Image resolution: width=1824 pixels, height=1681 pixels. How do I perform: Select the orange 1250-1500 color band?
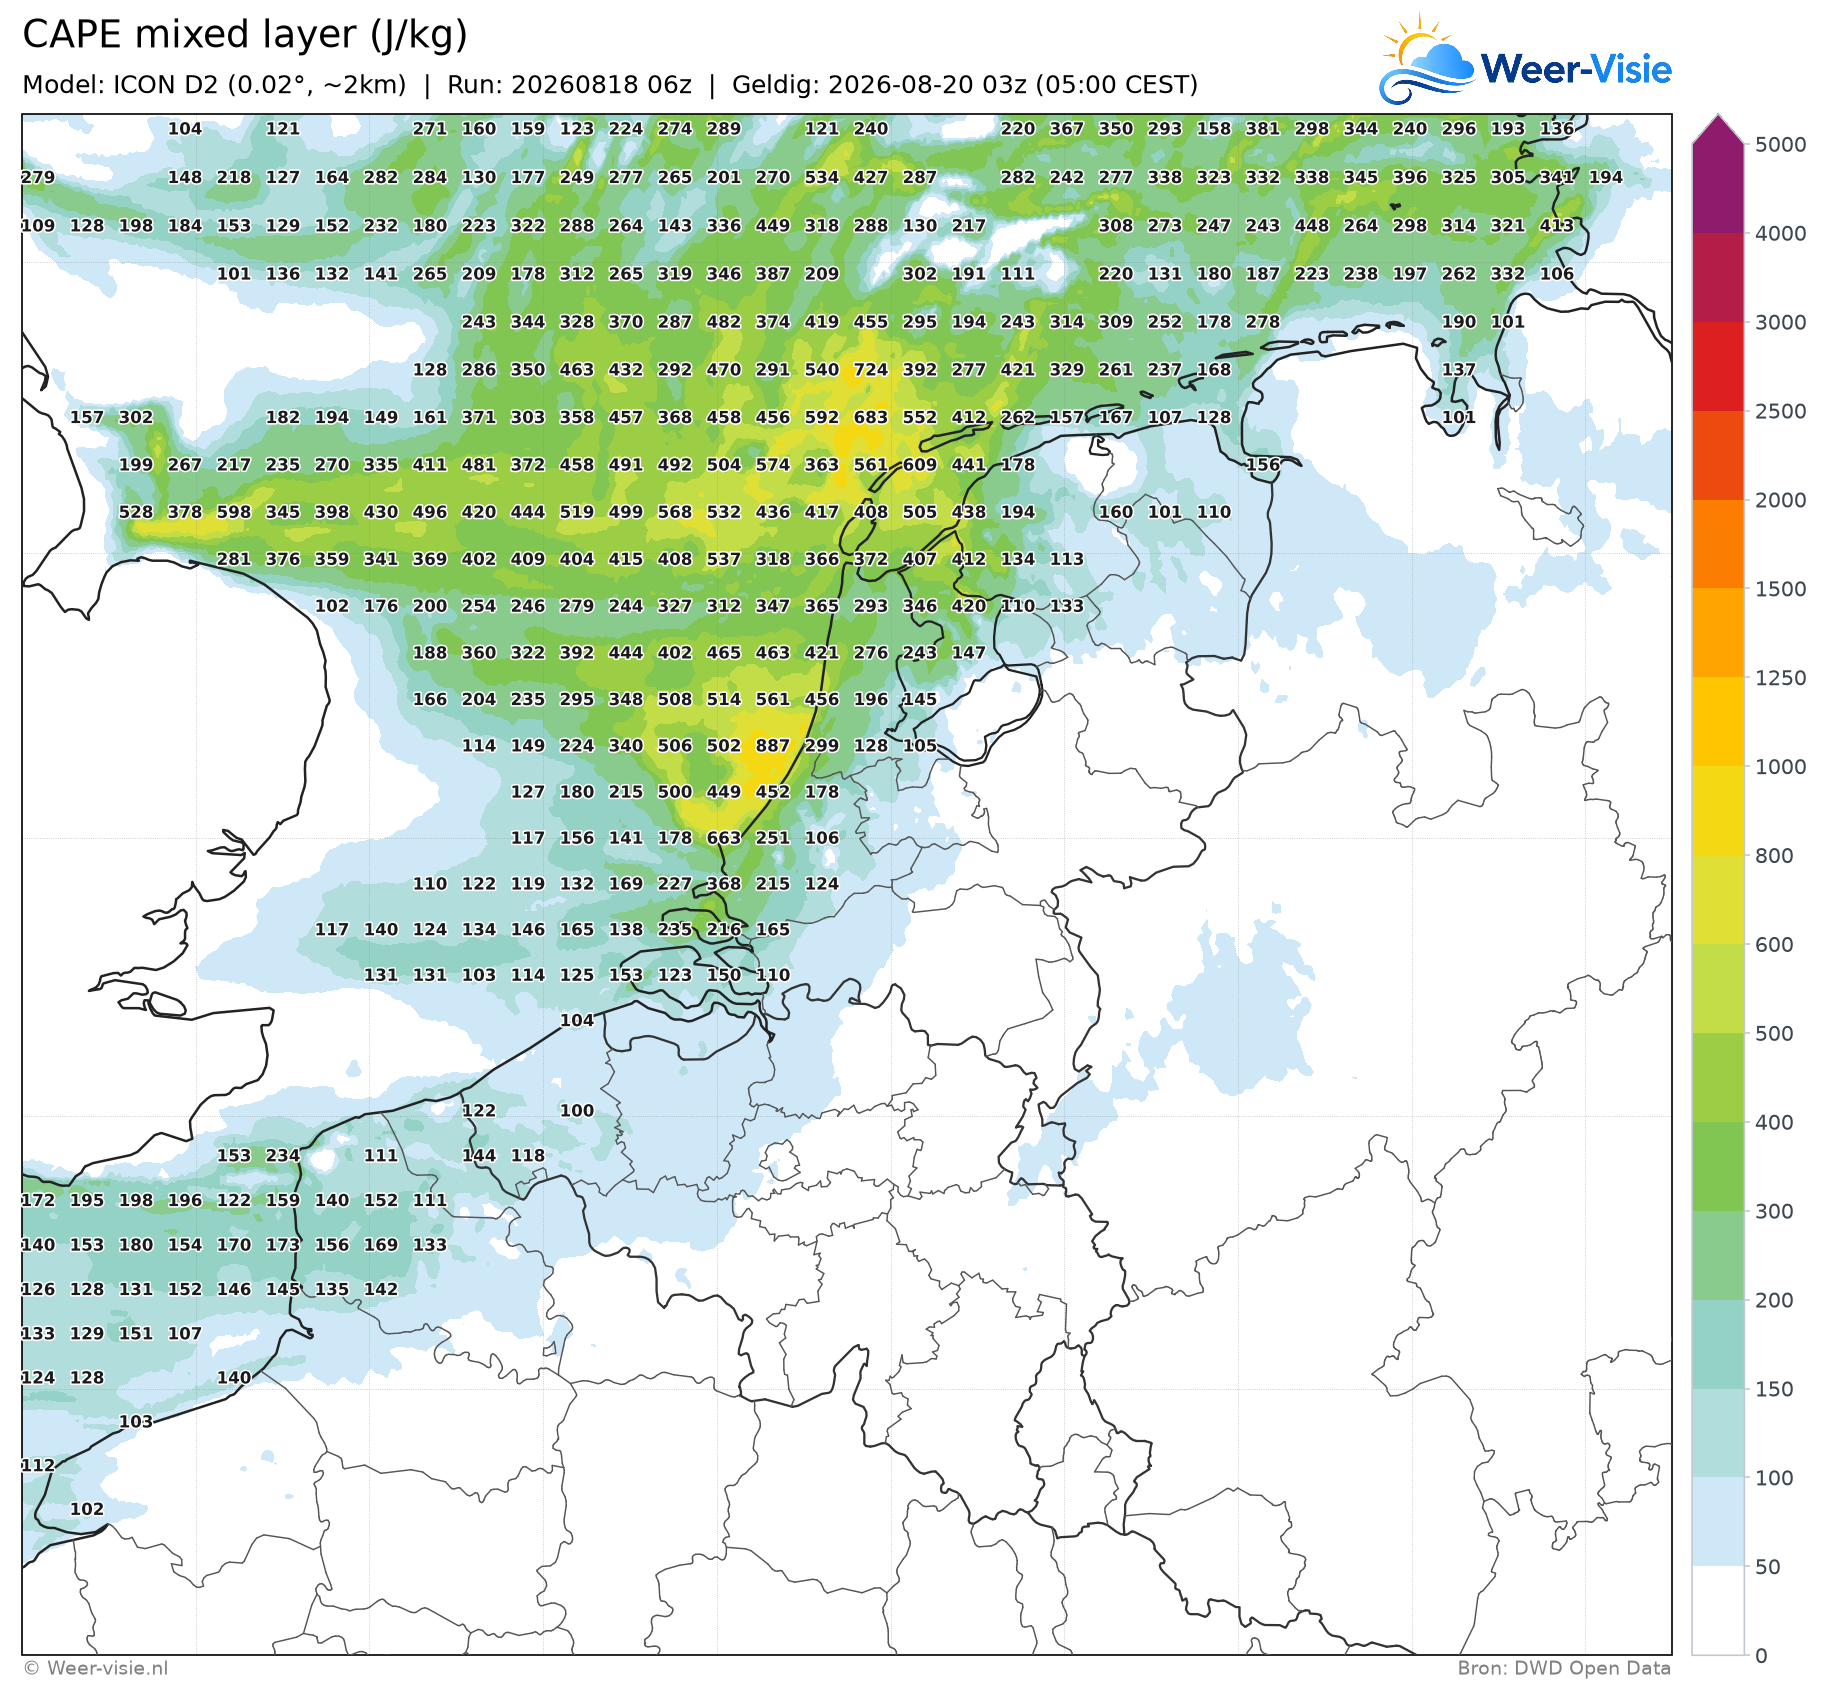[1718, 633]
